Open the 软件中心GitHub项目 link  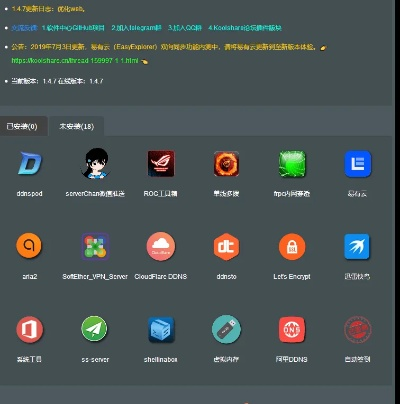tap(73, 28)
